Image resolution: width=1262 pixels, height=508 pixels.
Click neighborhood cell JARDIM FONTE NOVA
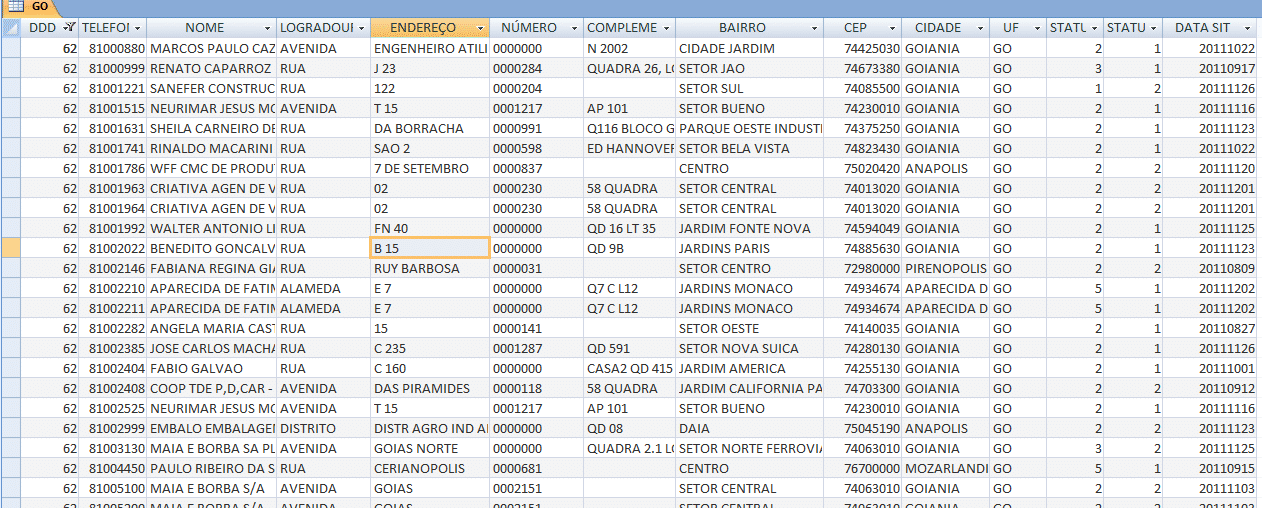pyautogui.click(x=750, y=228)
